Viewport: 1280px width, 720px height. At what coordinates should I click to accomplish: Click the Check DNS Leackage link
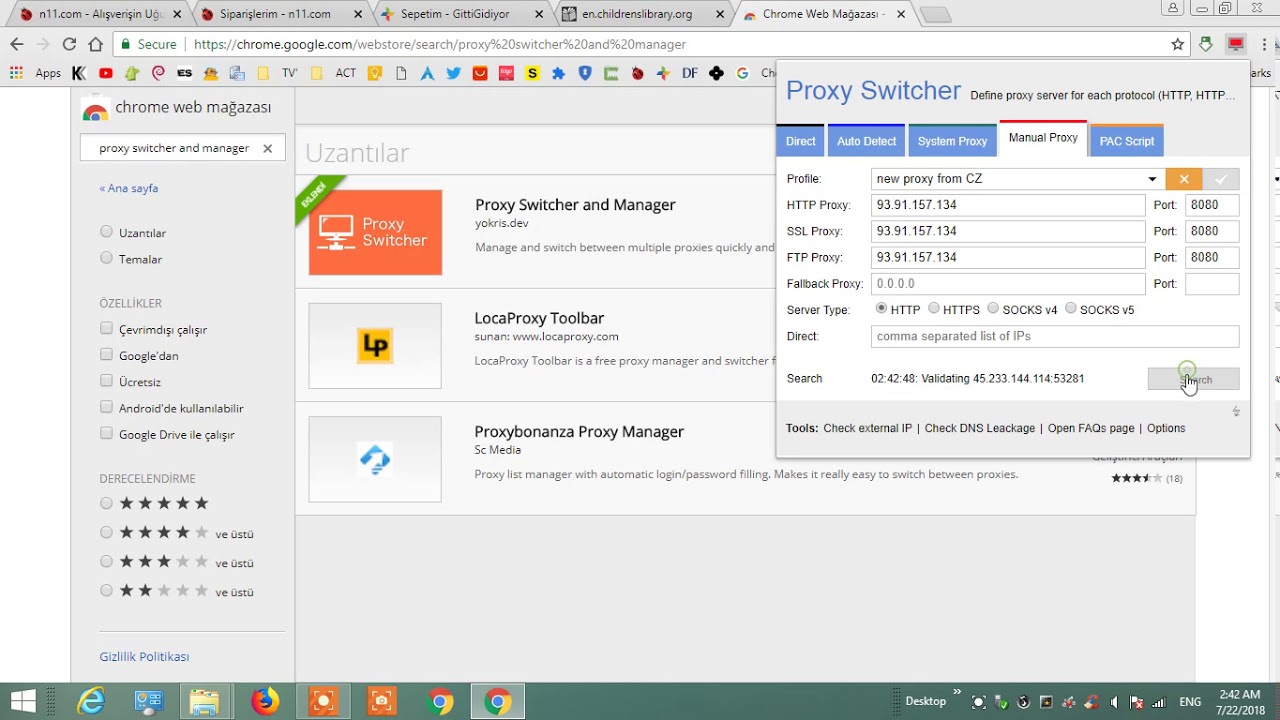click(x=980, y=428)
